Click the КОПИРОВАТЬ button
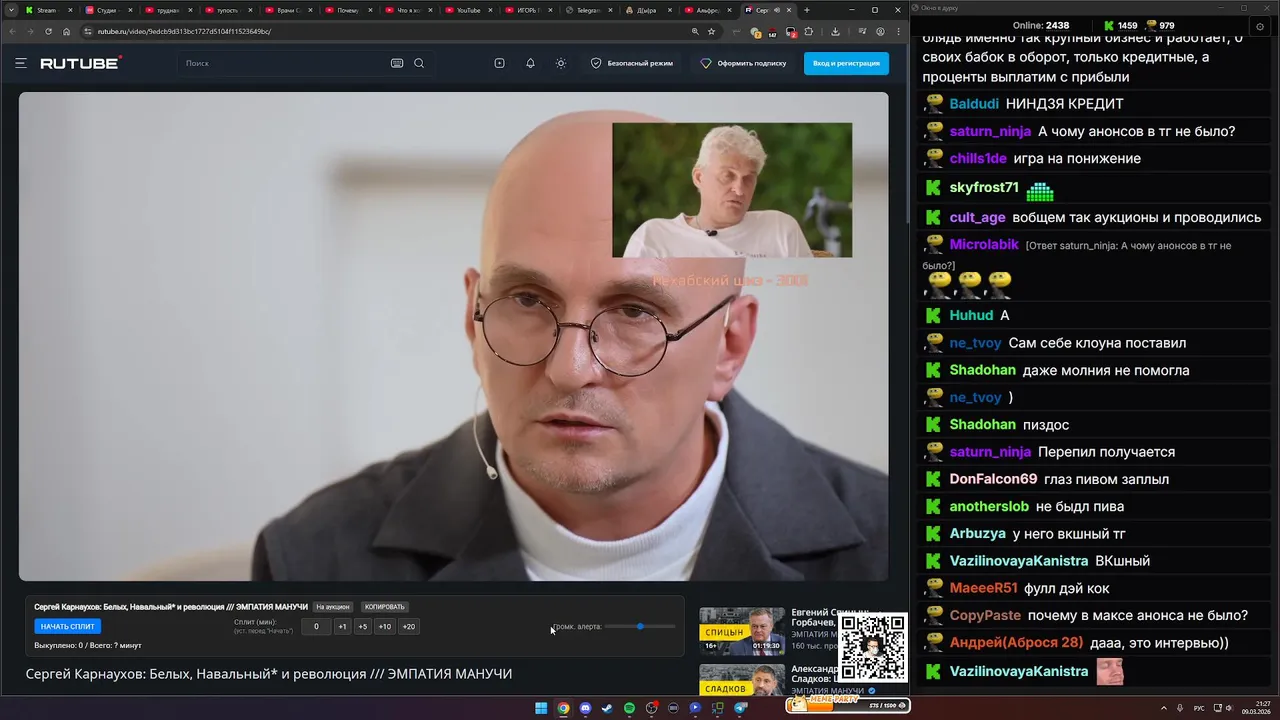The image size is (1280, 720). (385, 607)
